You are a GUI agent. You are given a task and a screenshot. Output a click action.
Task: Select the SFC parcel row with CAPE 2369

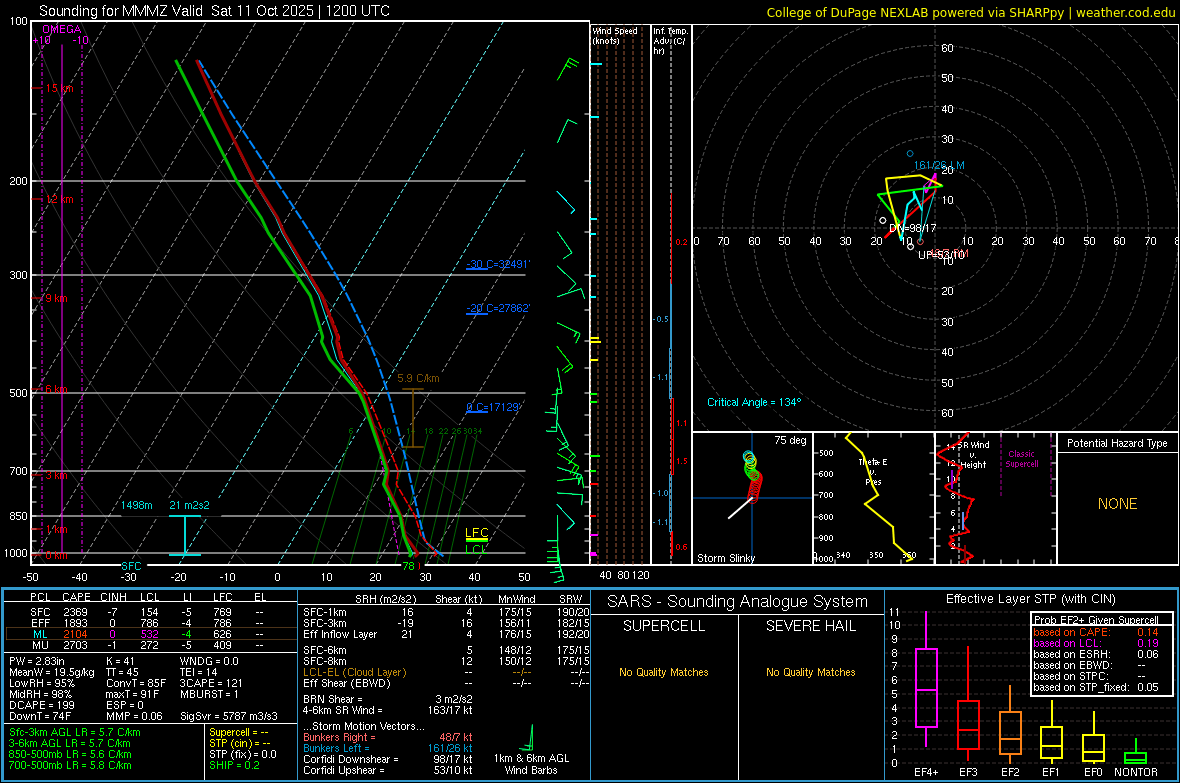click(x=150, y=612)
